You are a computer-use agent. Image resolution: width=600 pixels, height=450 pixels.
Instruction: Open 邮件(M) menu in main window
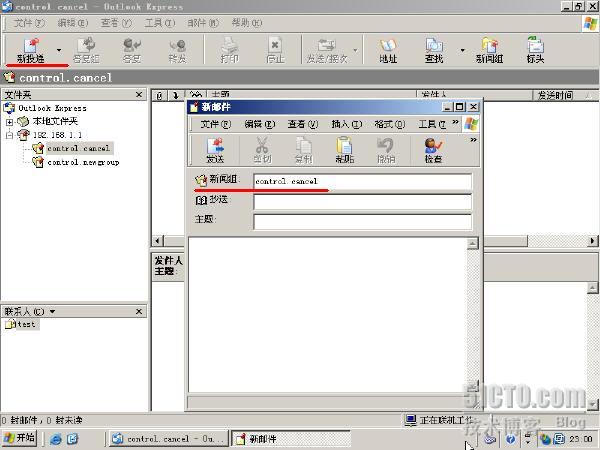click(203, 23)
